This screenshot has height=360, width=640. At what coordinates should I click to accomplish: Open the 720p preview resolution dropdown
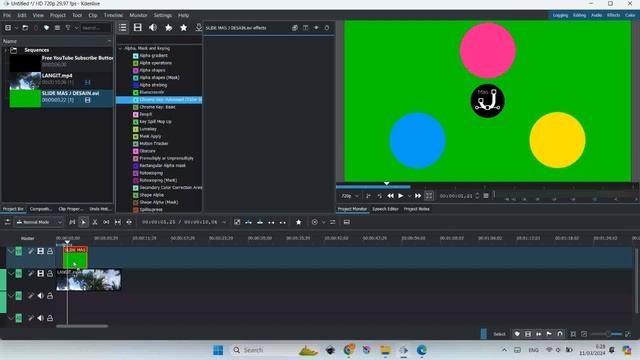pos(350,196)
